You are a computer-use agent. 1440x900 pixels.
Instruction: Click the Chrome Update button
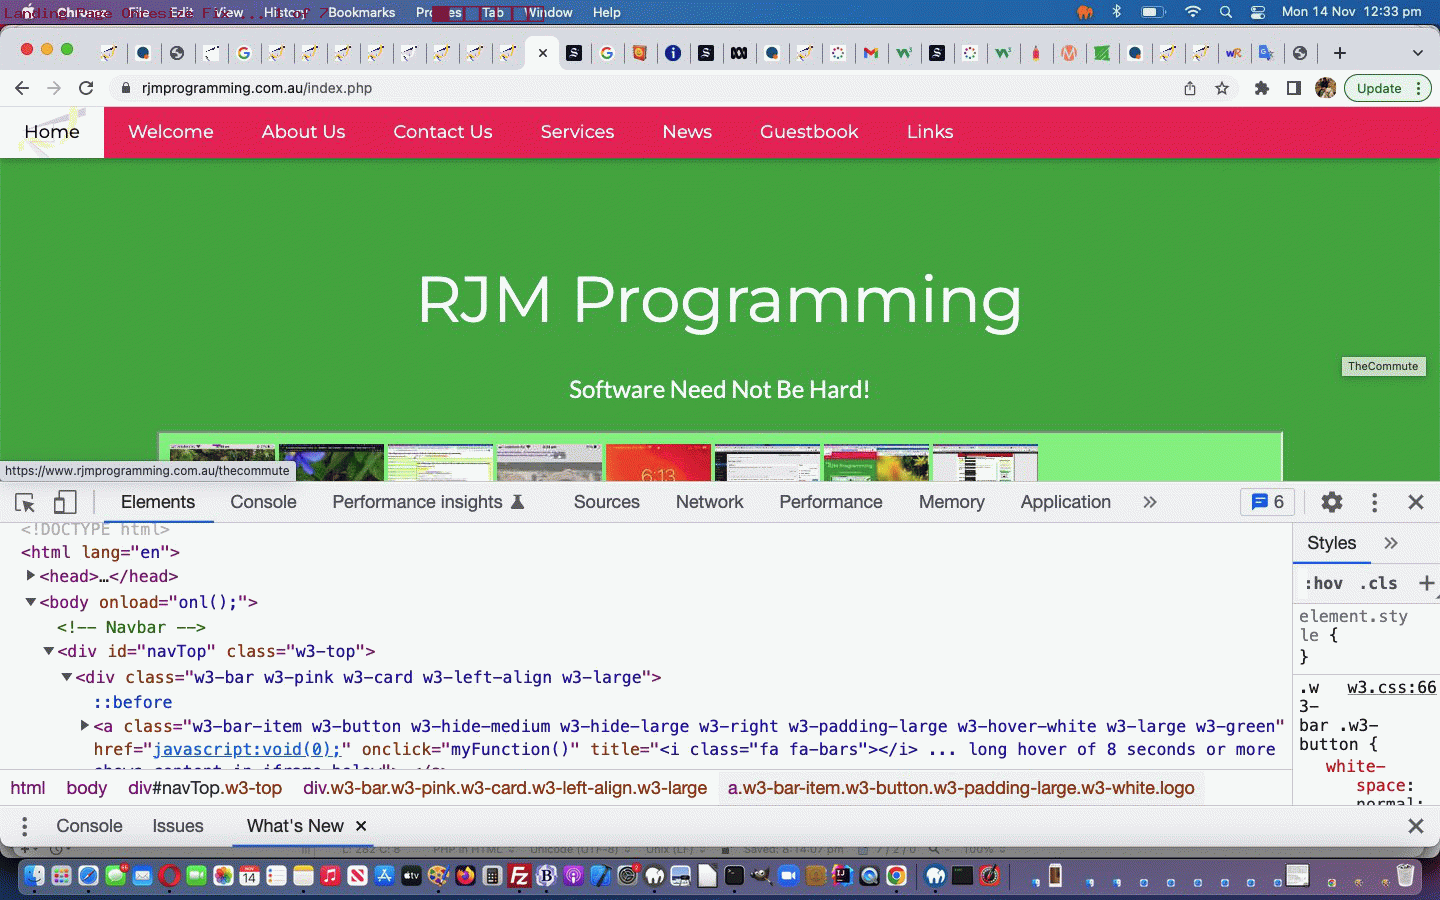[x=1389, y=88]
